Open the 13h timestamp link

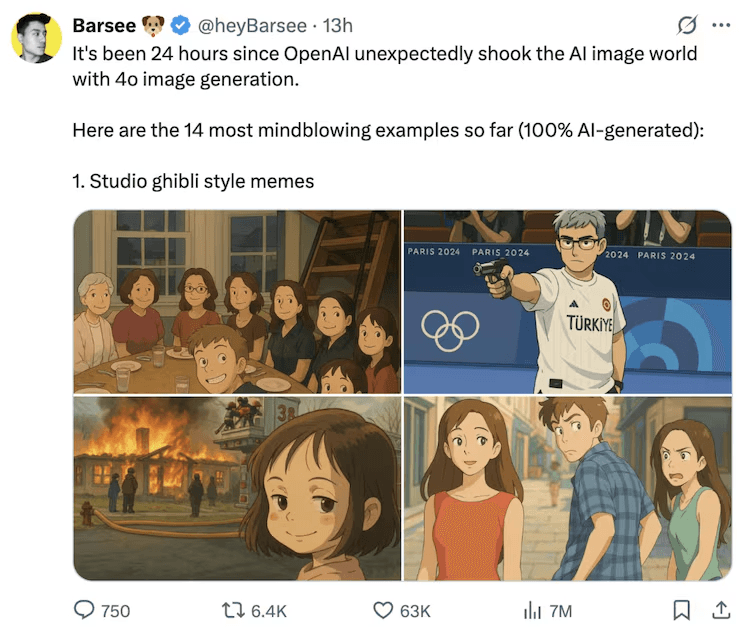pos(338,25)
